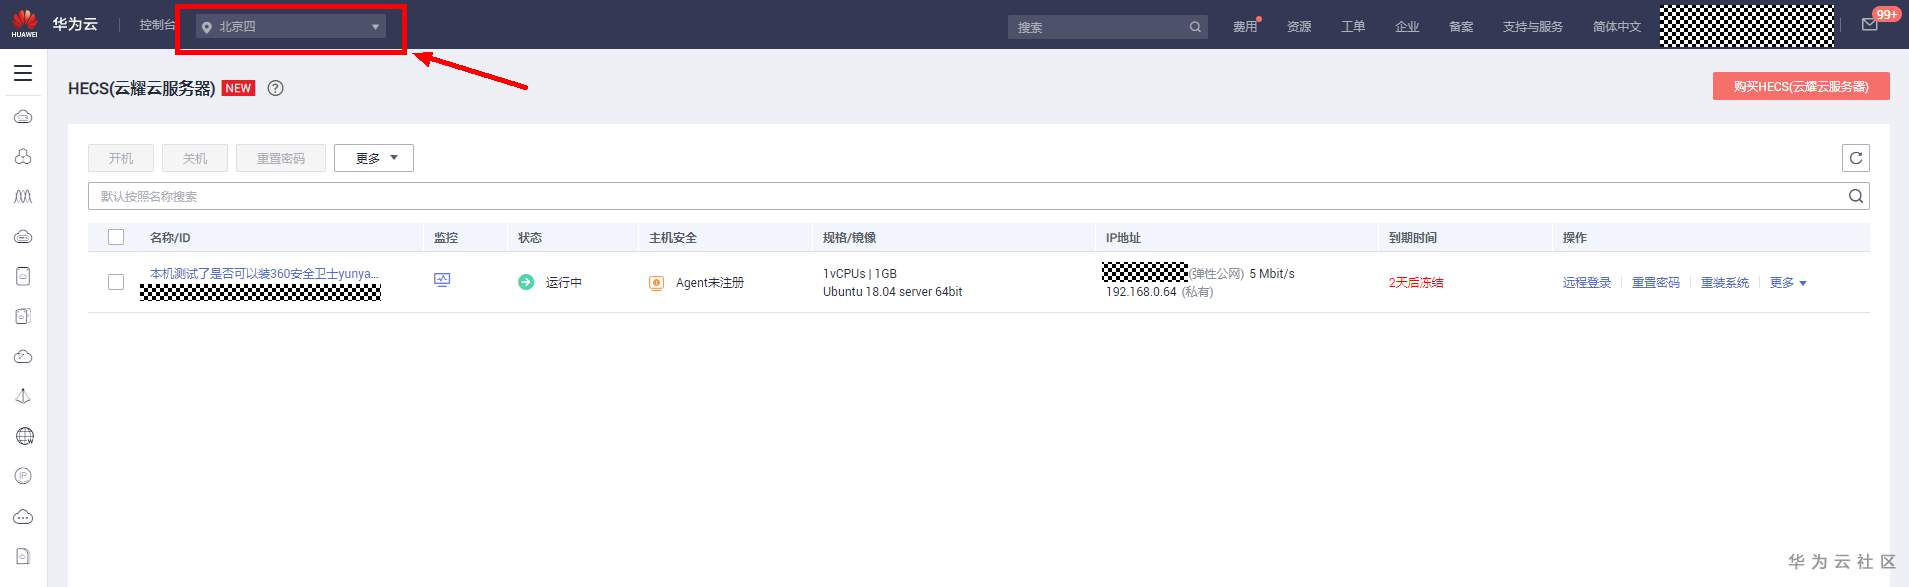Click the magnifier icon in name search bar
The width and height of the screenshot is (1909, 587).
1856,196
